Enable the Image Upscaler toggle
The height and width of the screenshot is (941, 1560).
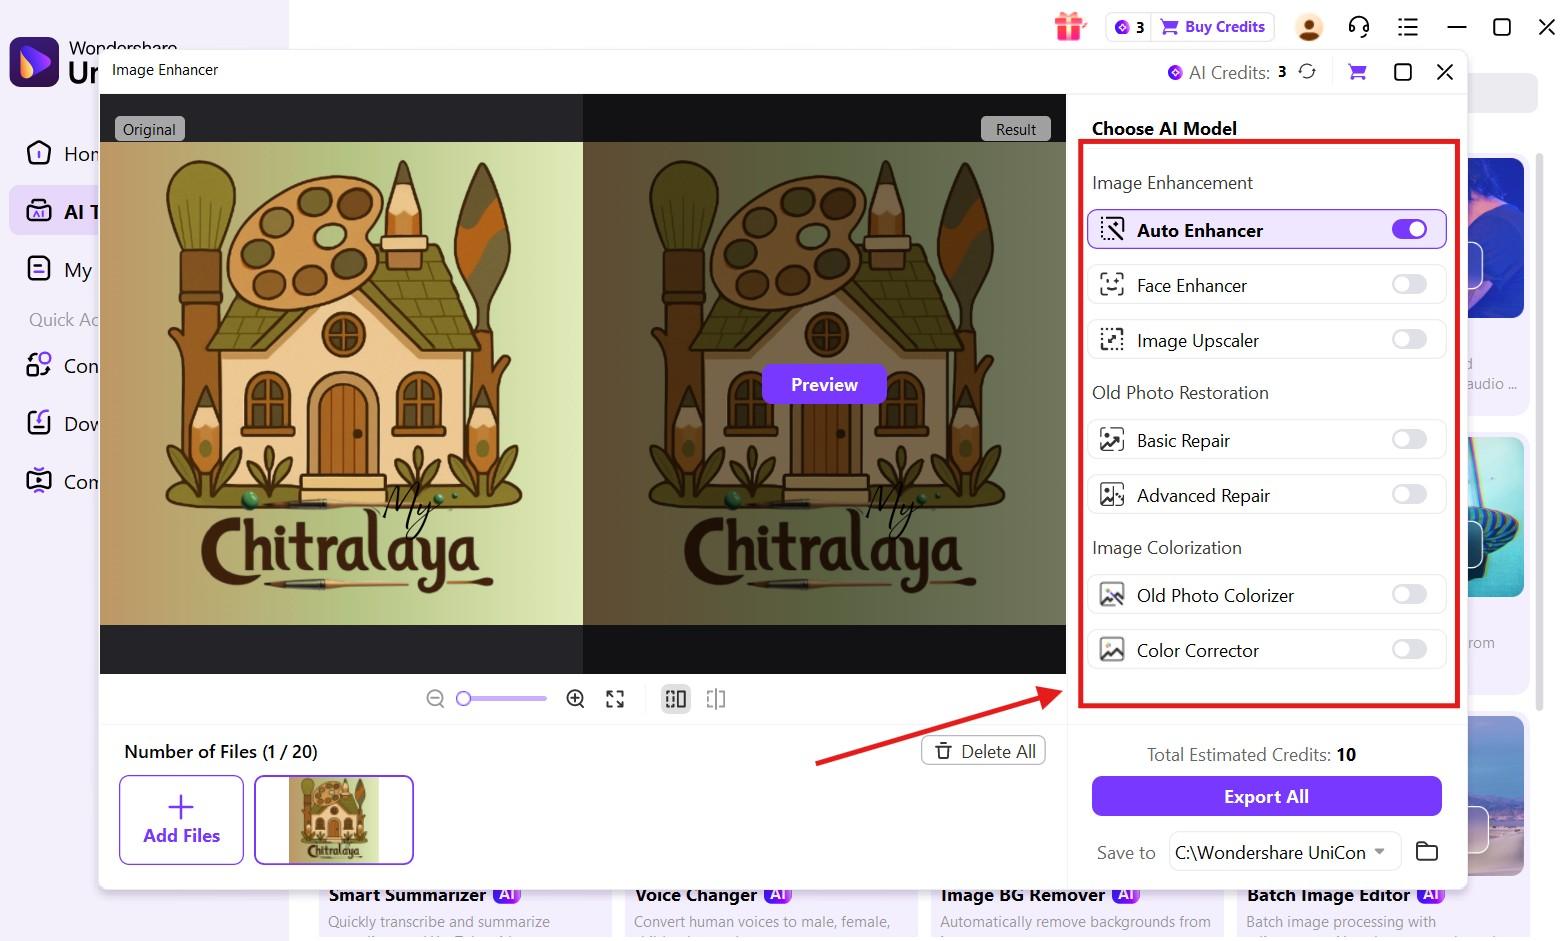1409,340
